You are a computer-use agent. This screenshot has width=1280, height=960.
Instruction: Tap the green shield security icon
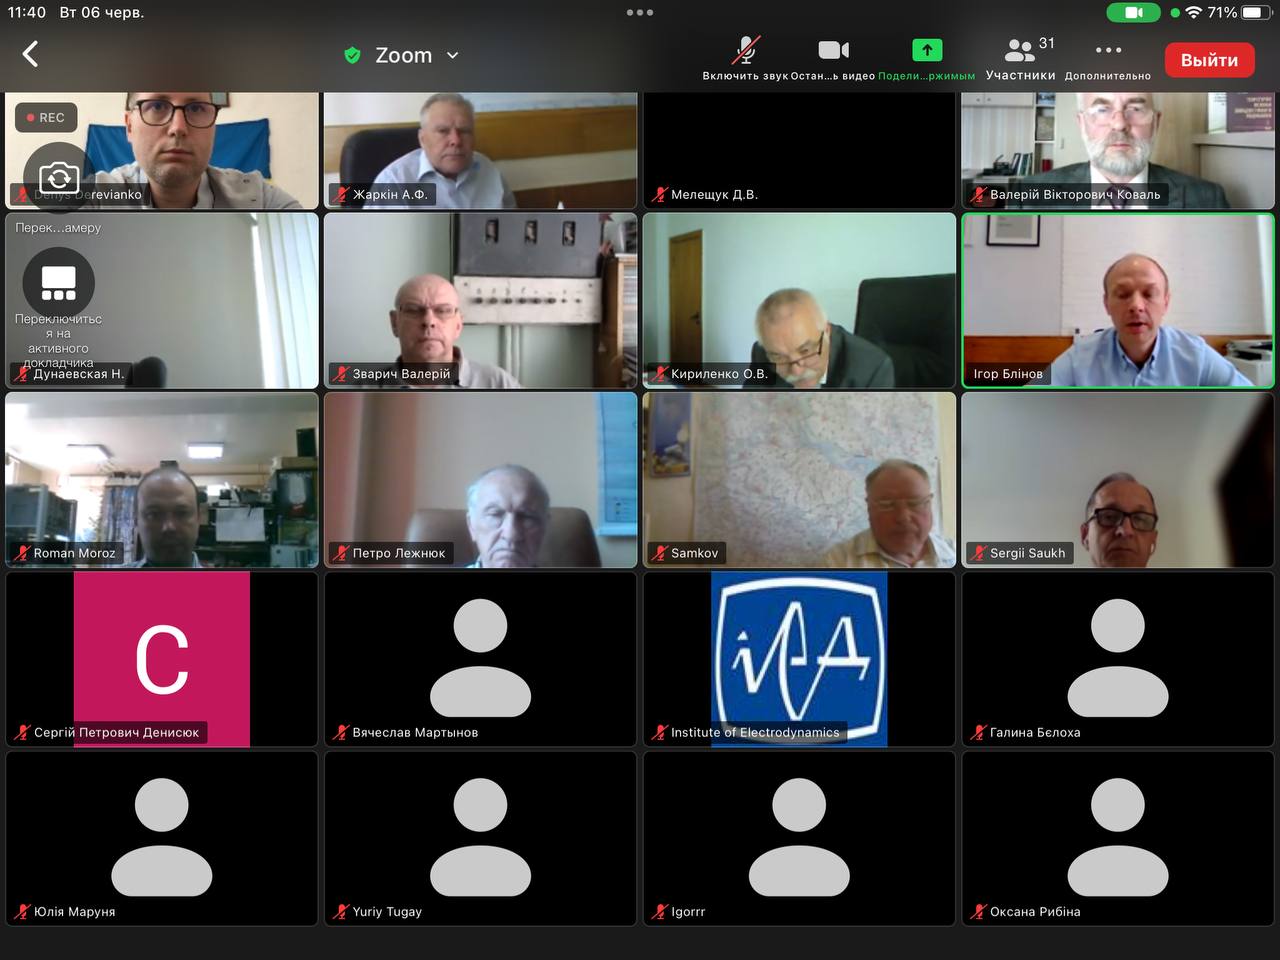(x=352, y=55)
